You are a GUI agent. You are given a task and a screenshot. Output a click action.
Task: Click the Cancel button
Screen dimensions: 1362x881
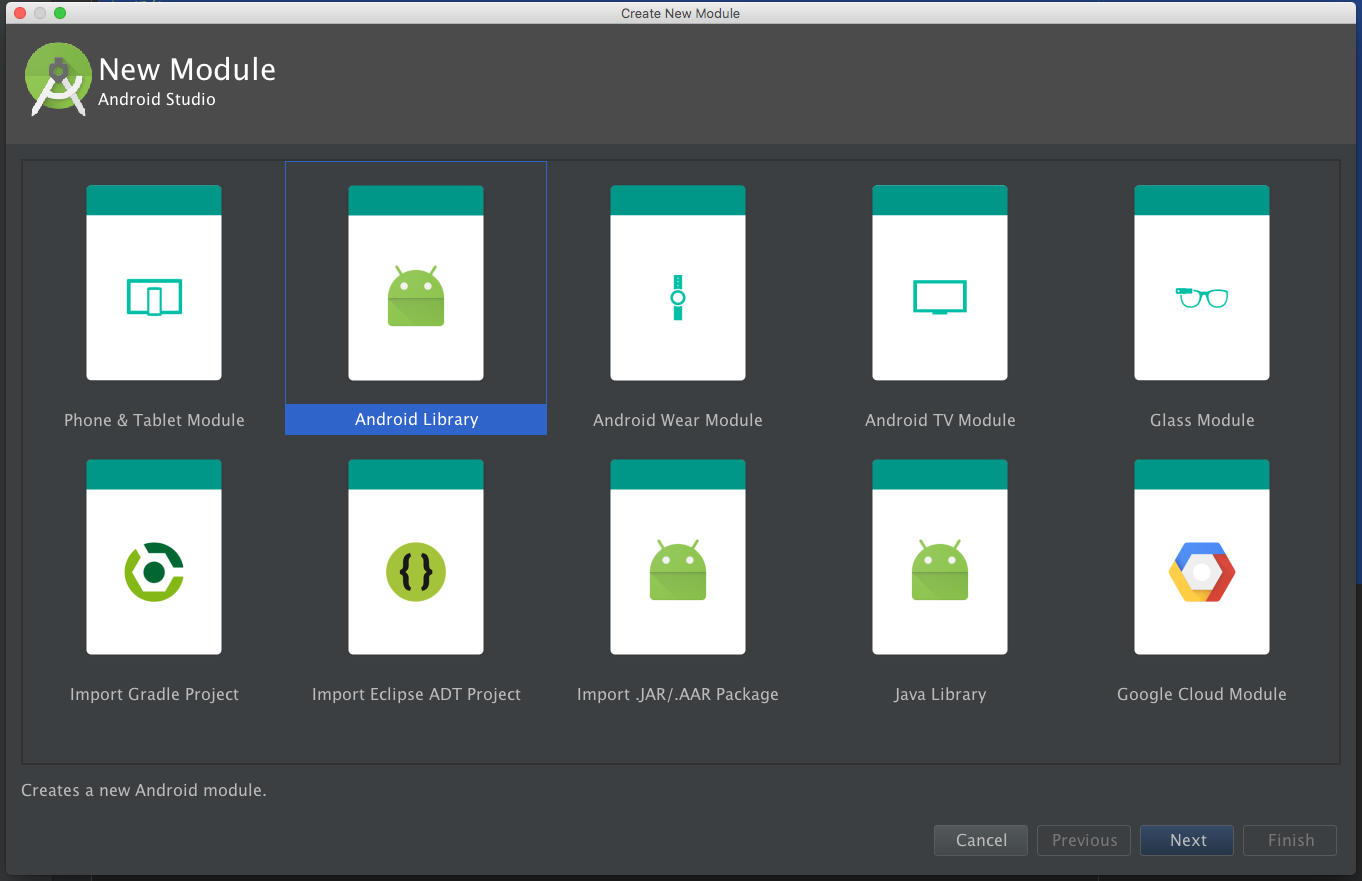click(981, 840)
